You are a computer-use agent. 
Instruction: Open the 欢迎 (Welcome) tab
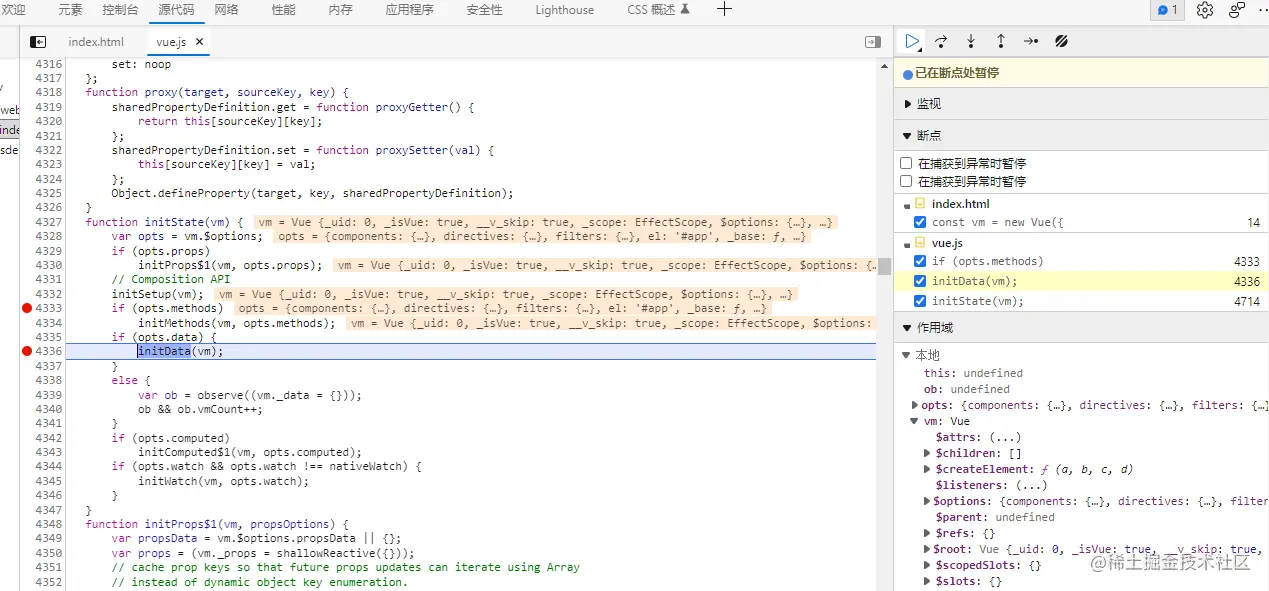[x=13, y=10]
